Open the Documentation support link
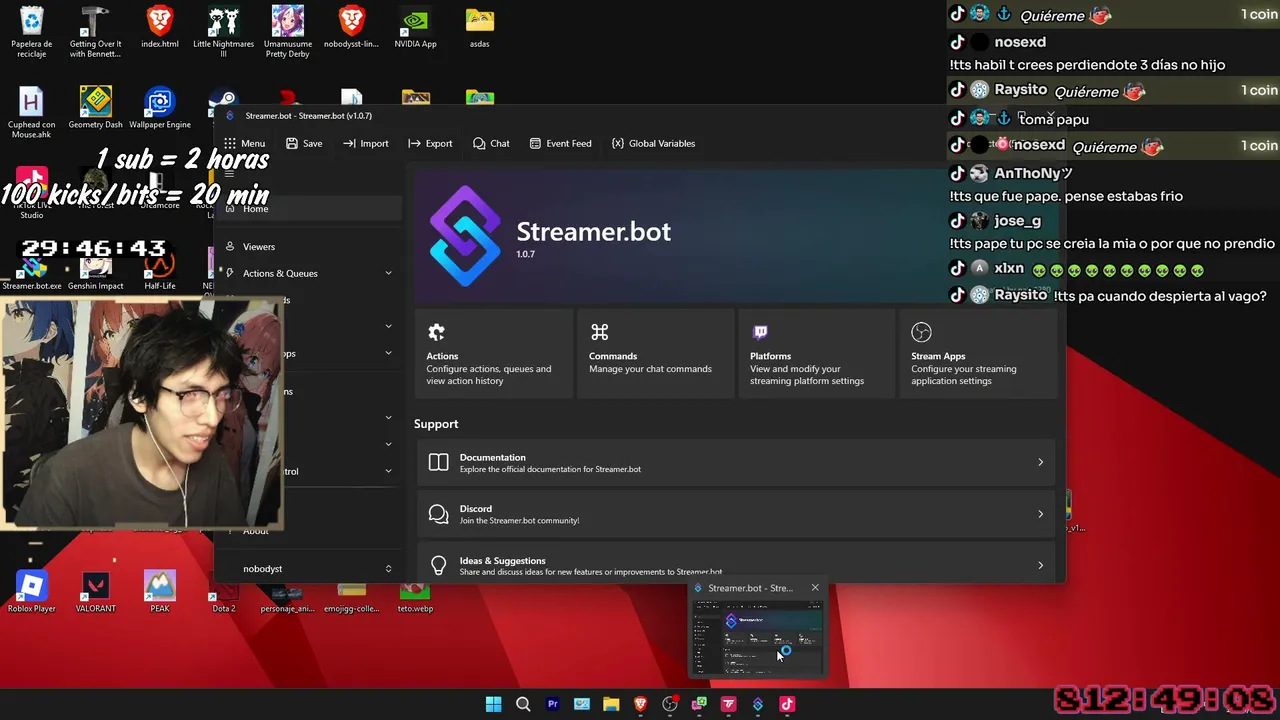Image resolution: width=1280 pixels, height=720 pixels. [736, 462]
